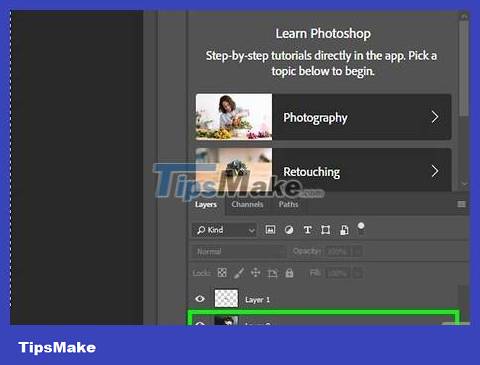This screenshot has height=365, width=480.
Task: Filter for smart objects icon
Action: tap(344, 230)
